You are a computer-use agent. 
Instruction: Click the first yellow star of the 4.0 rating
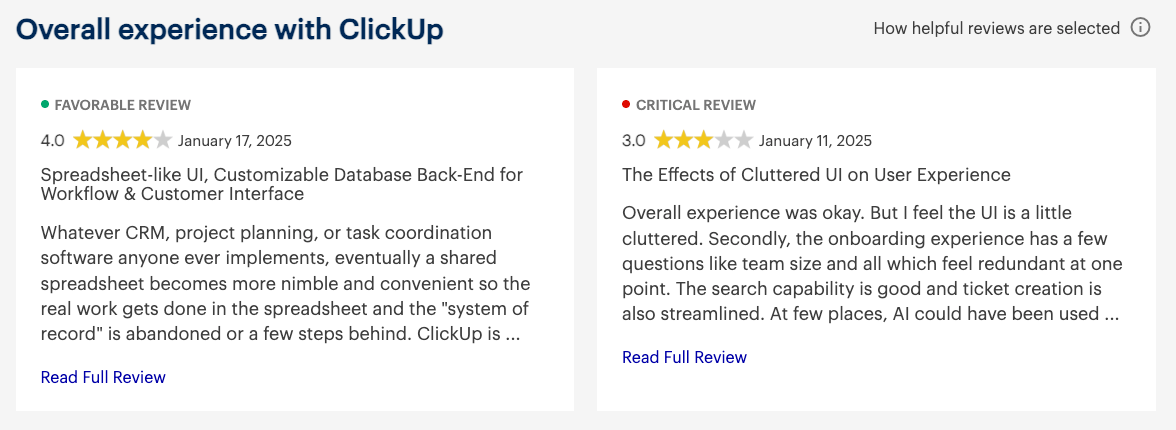pos(82,140)
